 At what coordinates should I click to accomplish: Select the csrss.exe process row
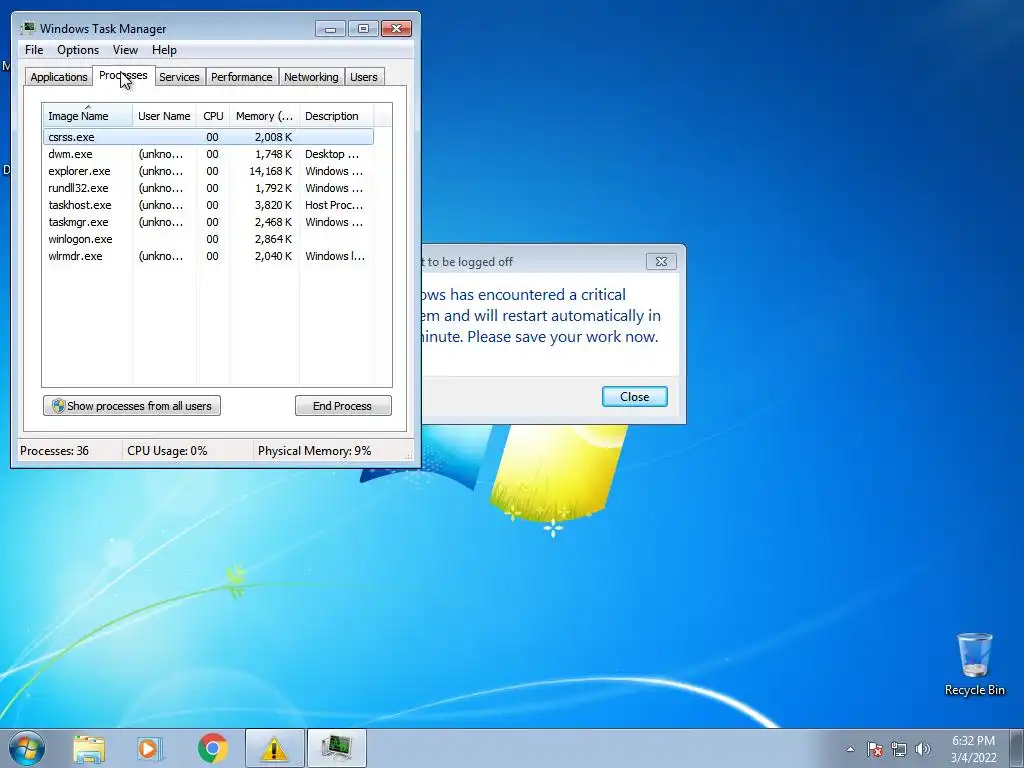[x=208, y=137]
